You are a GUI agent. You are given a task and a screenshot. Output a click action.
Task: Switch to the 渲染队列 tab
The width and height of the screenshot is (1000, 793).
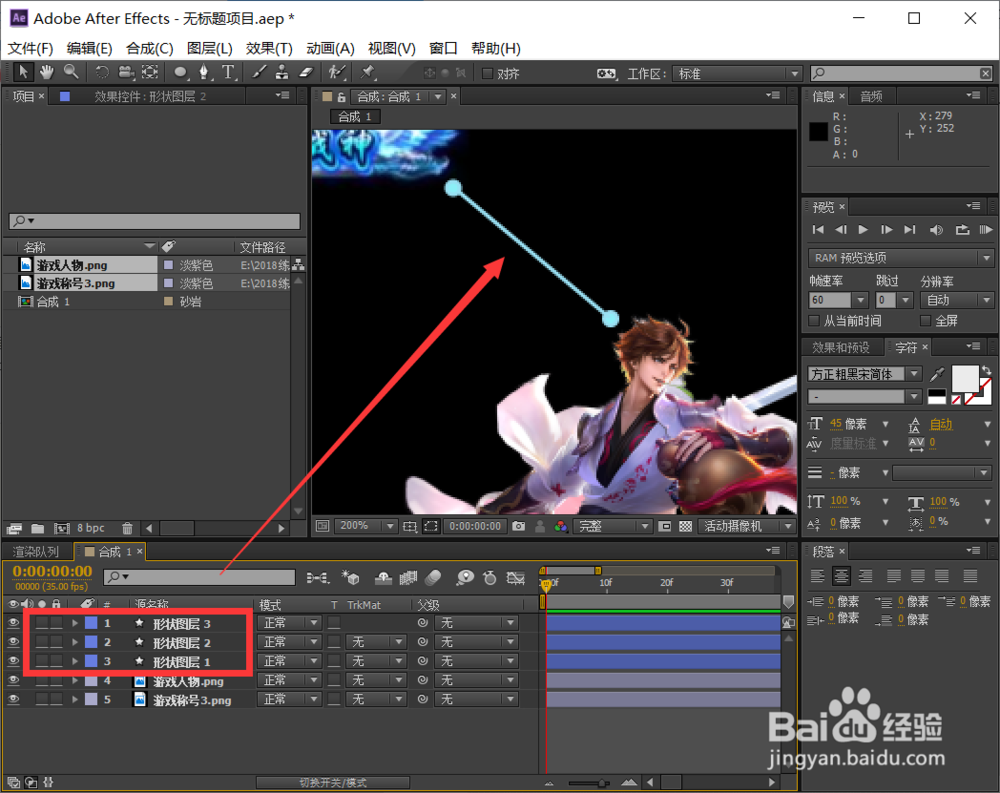tap(36, 551)
